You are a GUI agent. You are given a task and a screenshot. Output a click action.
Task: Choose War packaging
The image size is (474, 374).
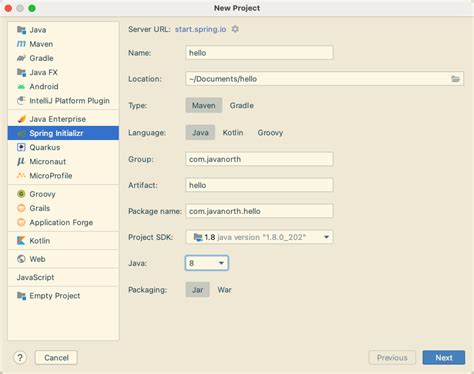click(224, 290)
